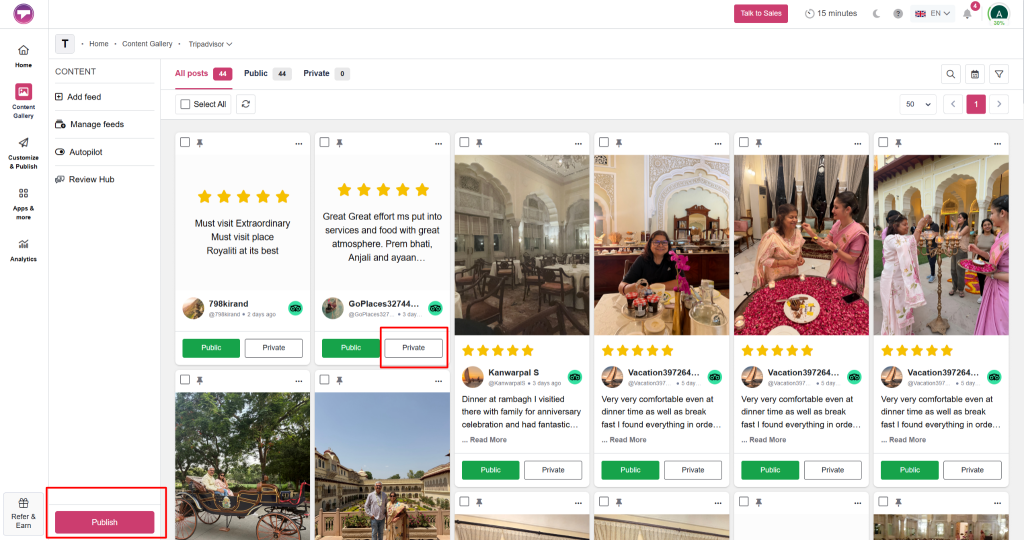Open the more options menu on the Kanwarpal S post
This screenshot has height=540, width=1024.
(x=578, y=143)
